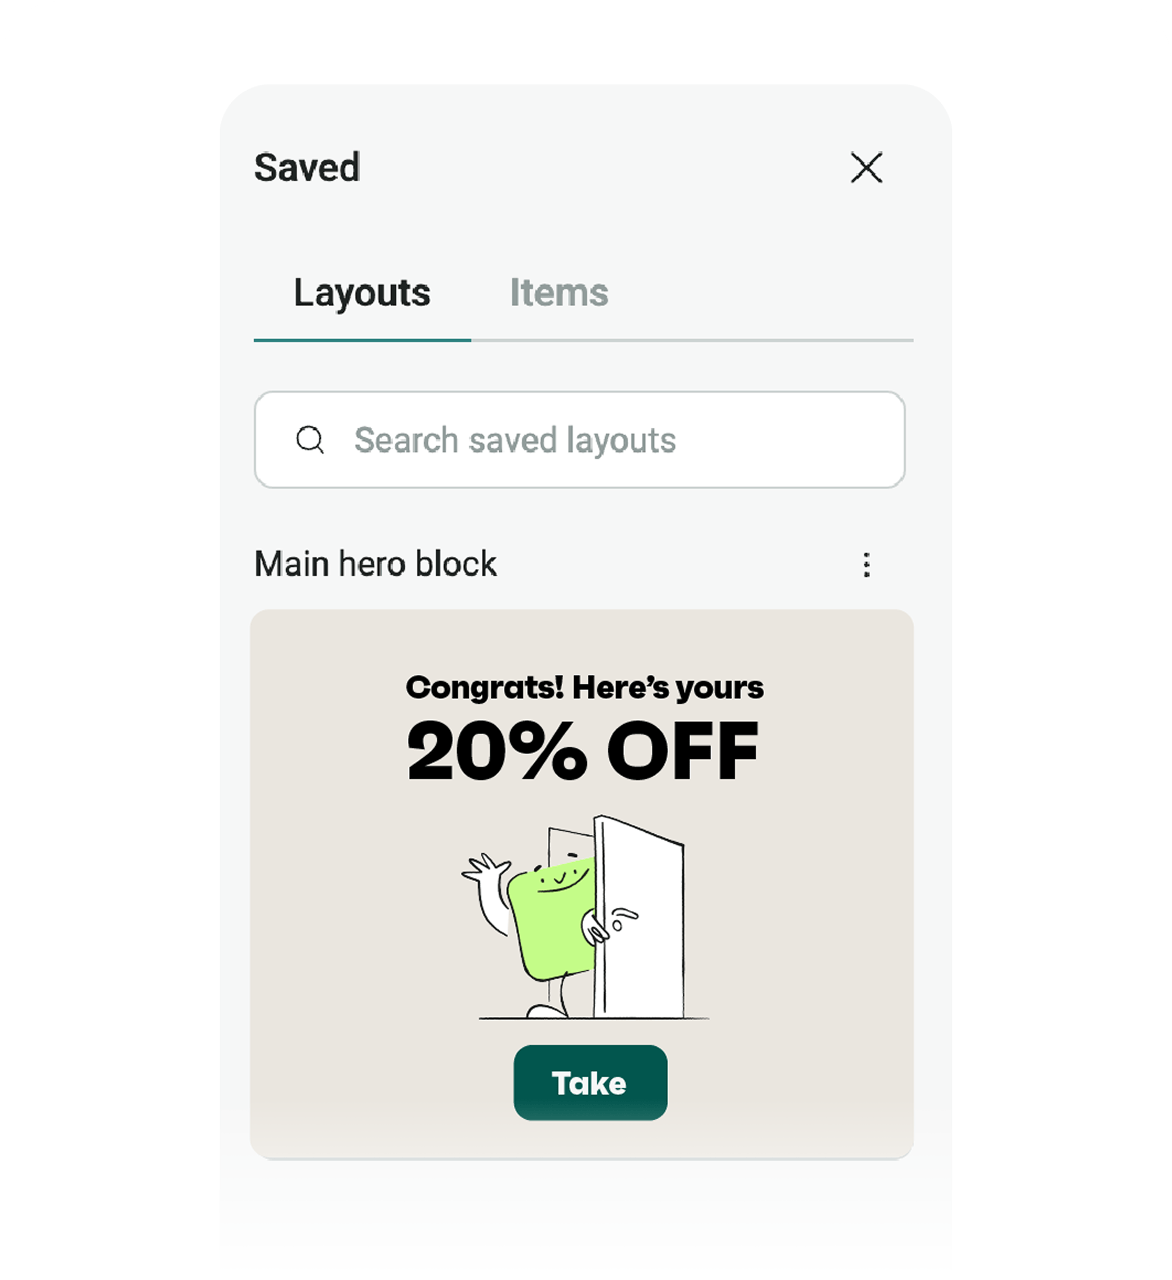Screen dimensions: 1172x1280
Task: Click the magnifying glass search icon
Action: pyautogui.click(x=310, y=440)
